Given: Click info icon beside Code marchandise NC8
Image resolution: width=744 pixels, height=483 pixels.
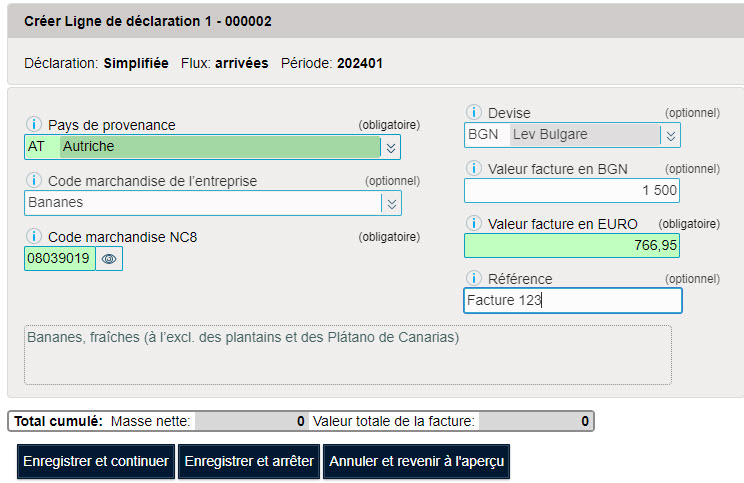Looking at the screenshot, I should [x=33, y=236].
